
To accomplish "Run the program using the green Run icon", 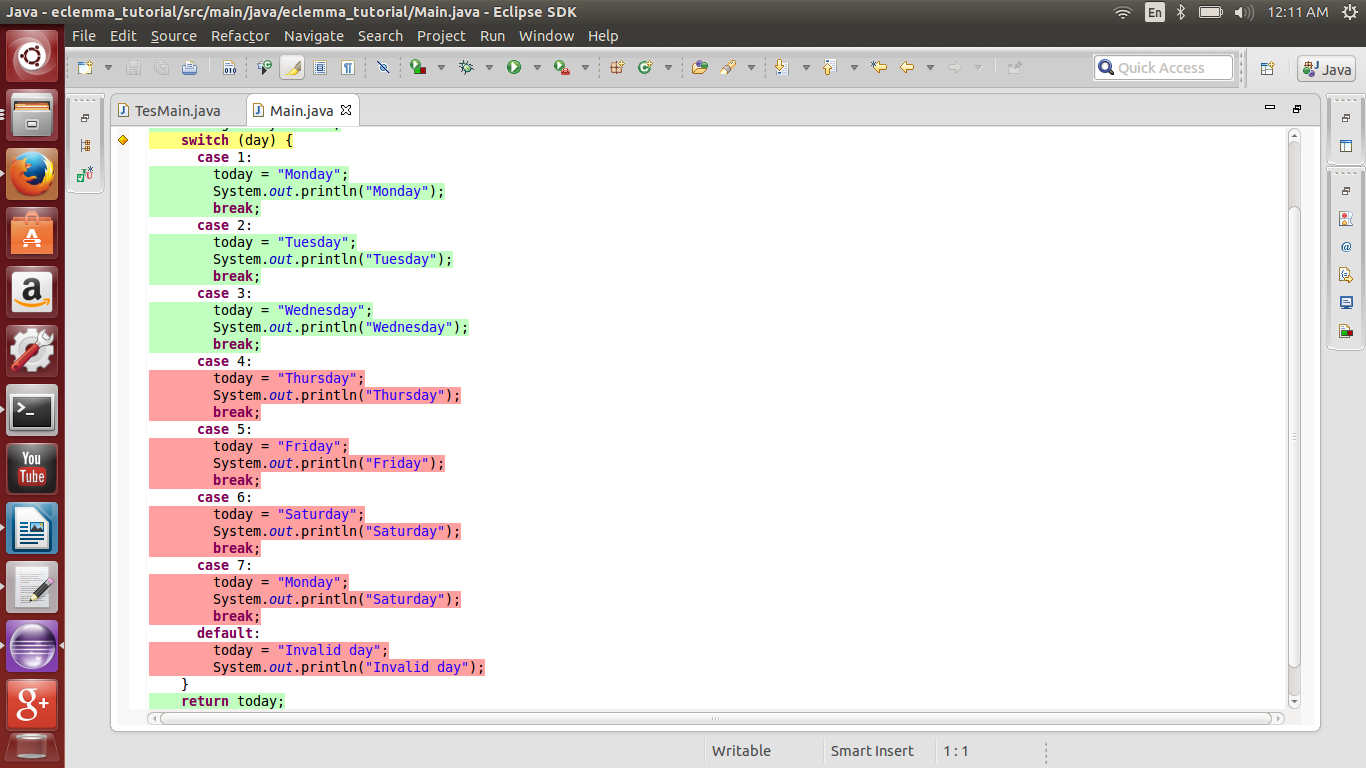I will click(x=514, y=68).
